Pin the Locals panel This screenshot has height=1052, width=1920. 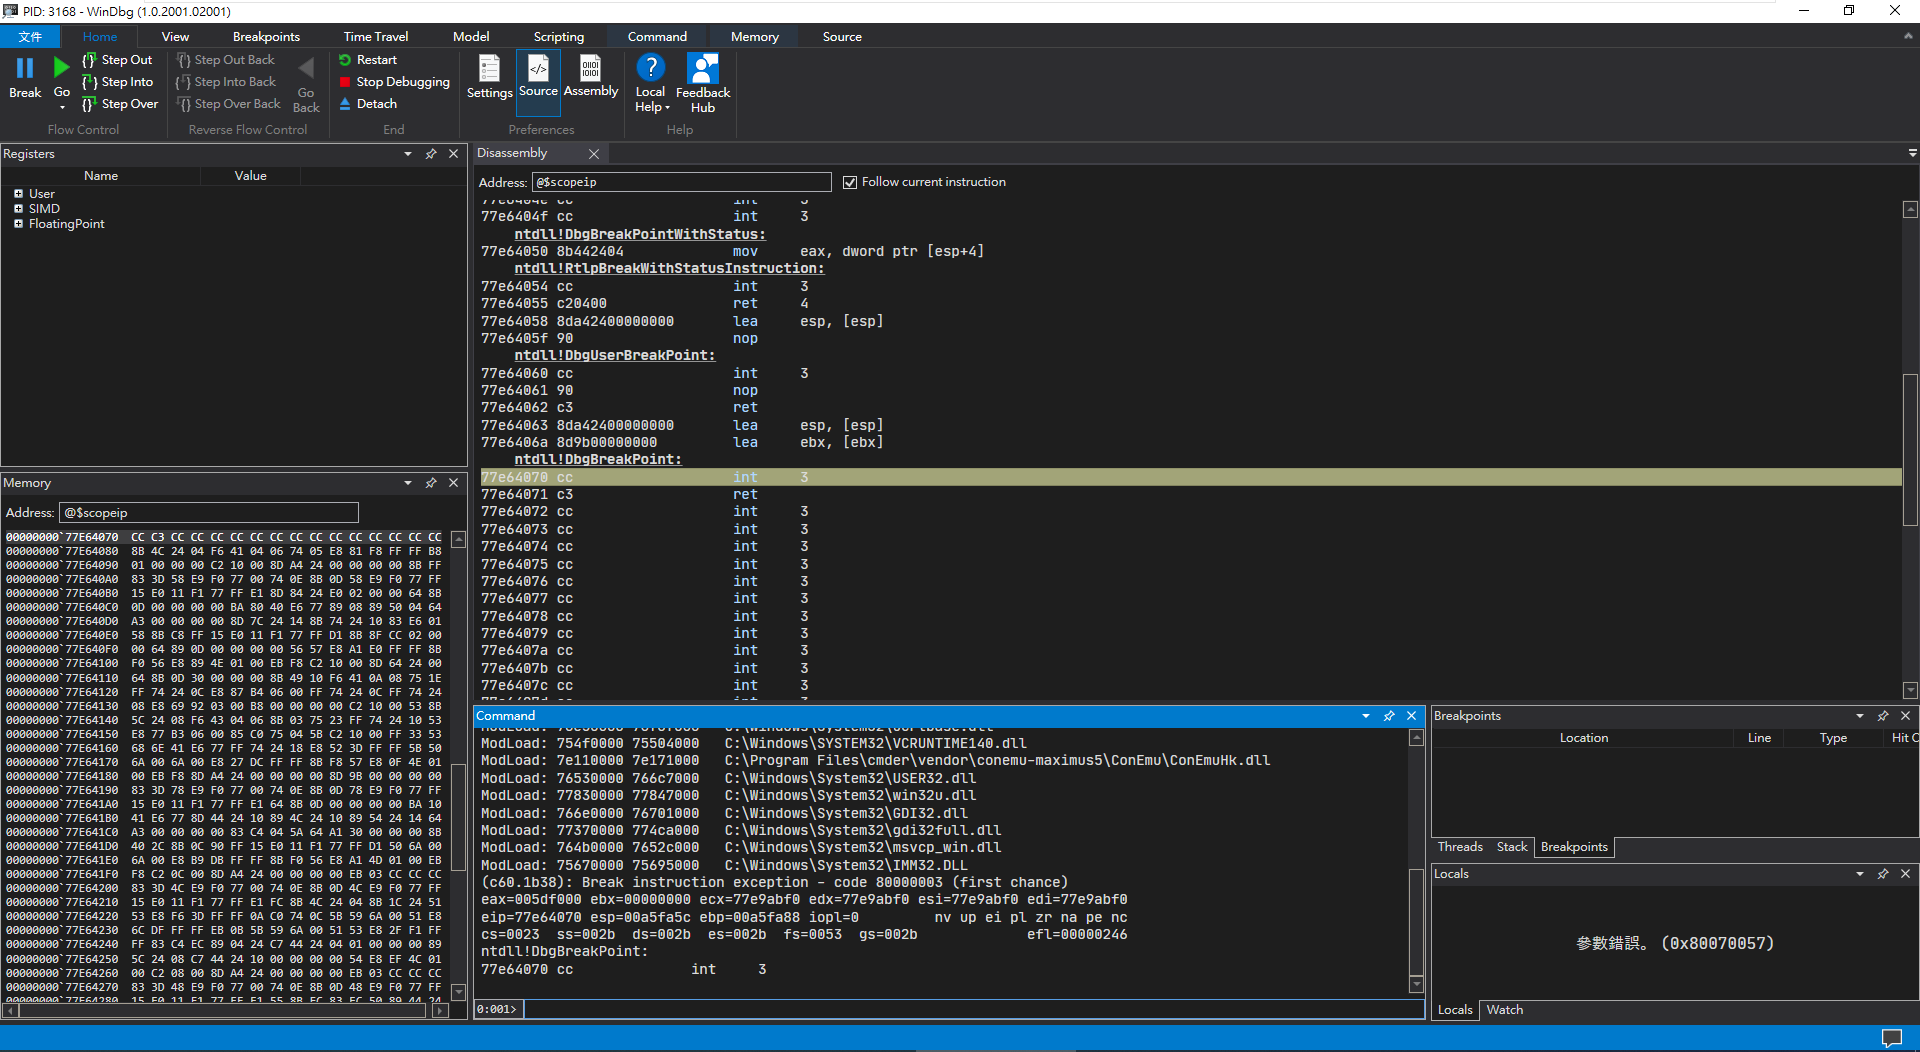click(x=1883, y=874)
